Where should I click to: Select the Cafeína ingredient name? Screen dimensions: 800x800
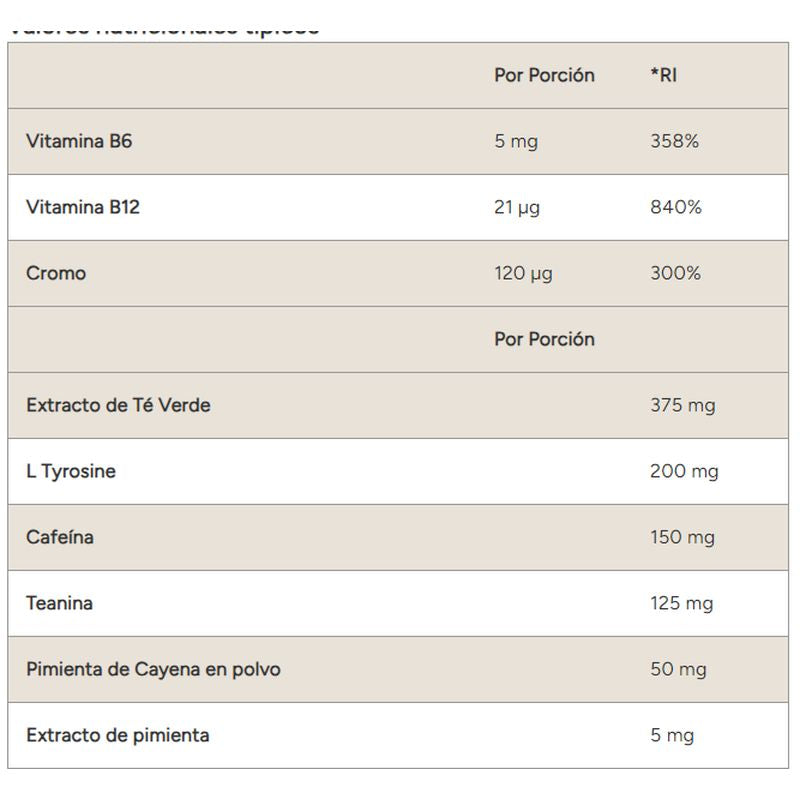[x=60, y=537]
